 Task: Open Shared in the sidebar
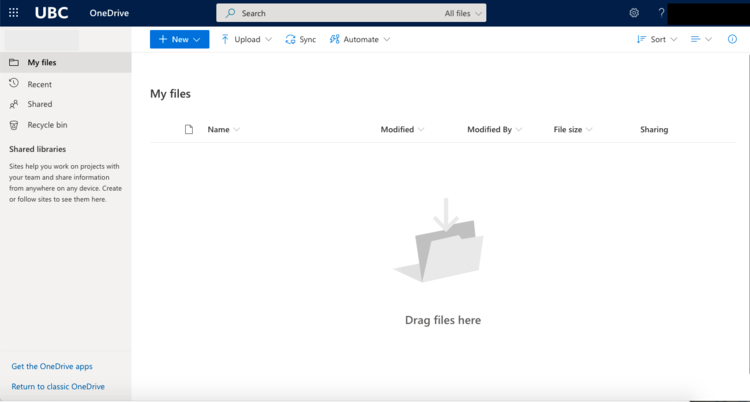pyautogui.click(x=66, y=104)
